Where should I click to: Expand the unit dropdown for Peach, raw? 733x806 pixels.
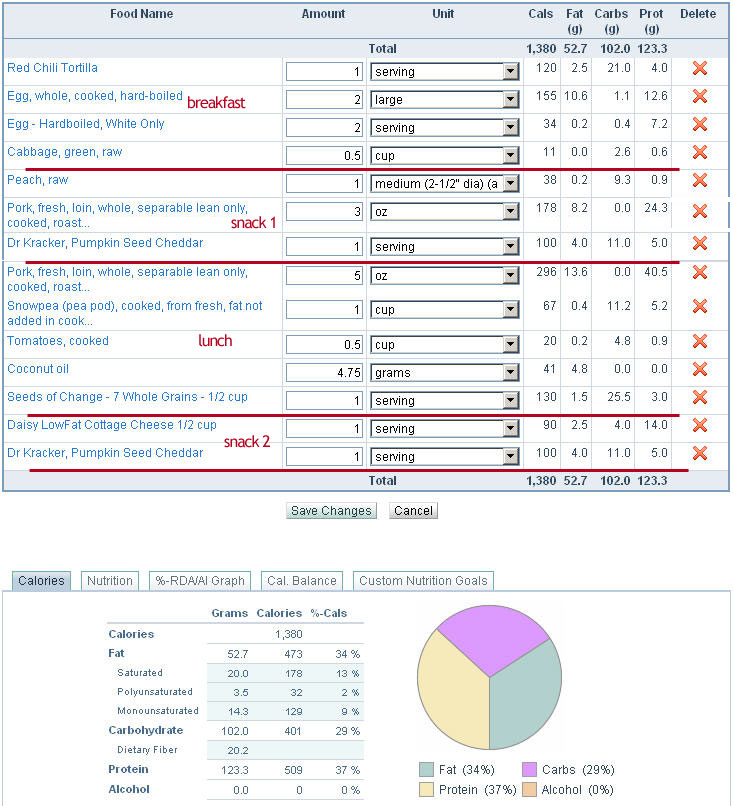(x=511, y=184)
